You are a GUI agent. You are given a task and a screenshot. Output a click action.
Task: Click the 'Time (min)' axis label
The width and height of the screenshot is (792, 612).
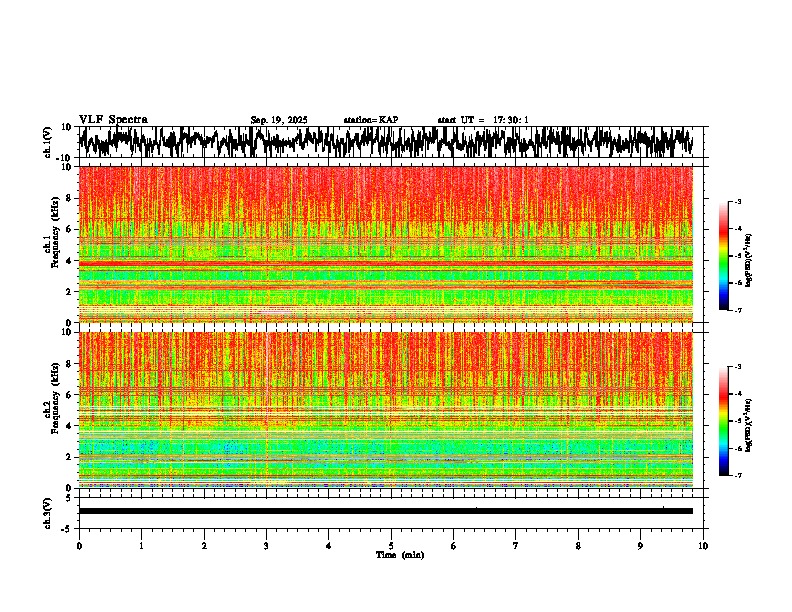point(400,555)
